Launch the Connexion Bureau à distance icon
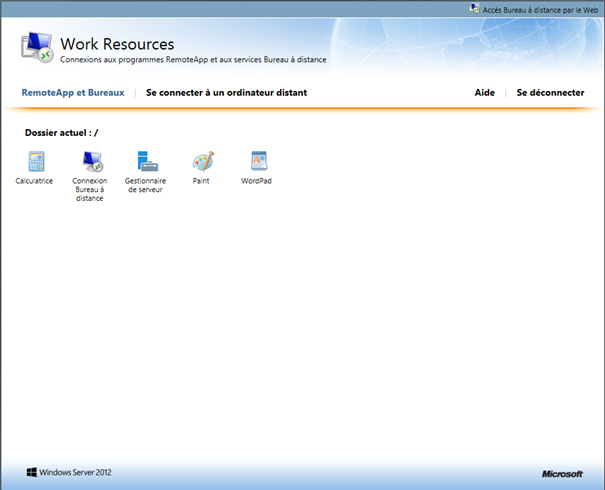 (x=92, y=161)
